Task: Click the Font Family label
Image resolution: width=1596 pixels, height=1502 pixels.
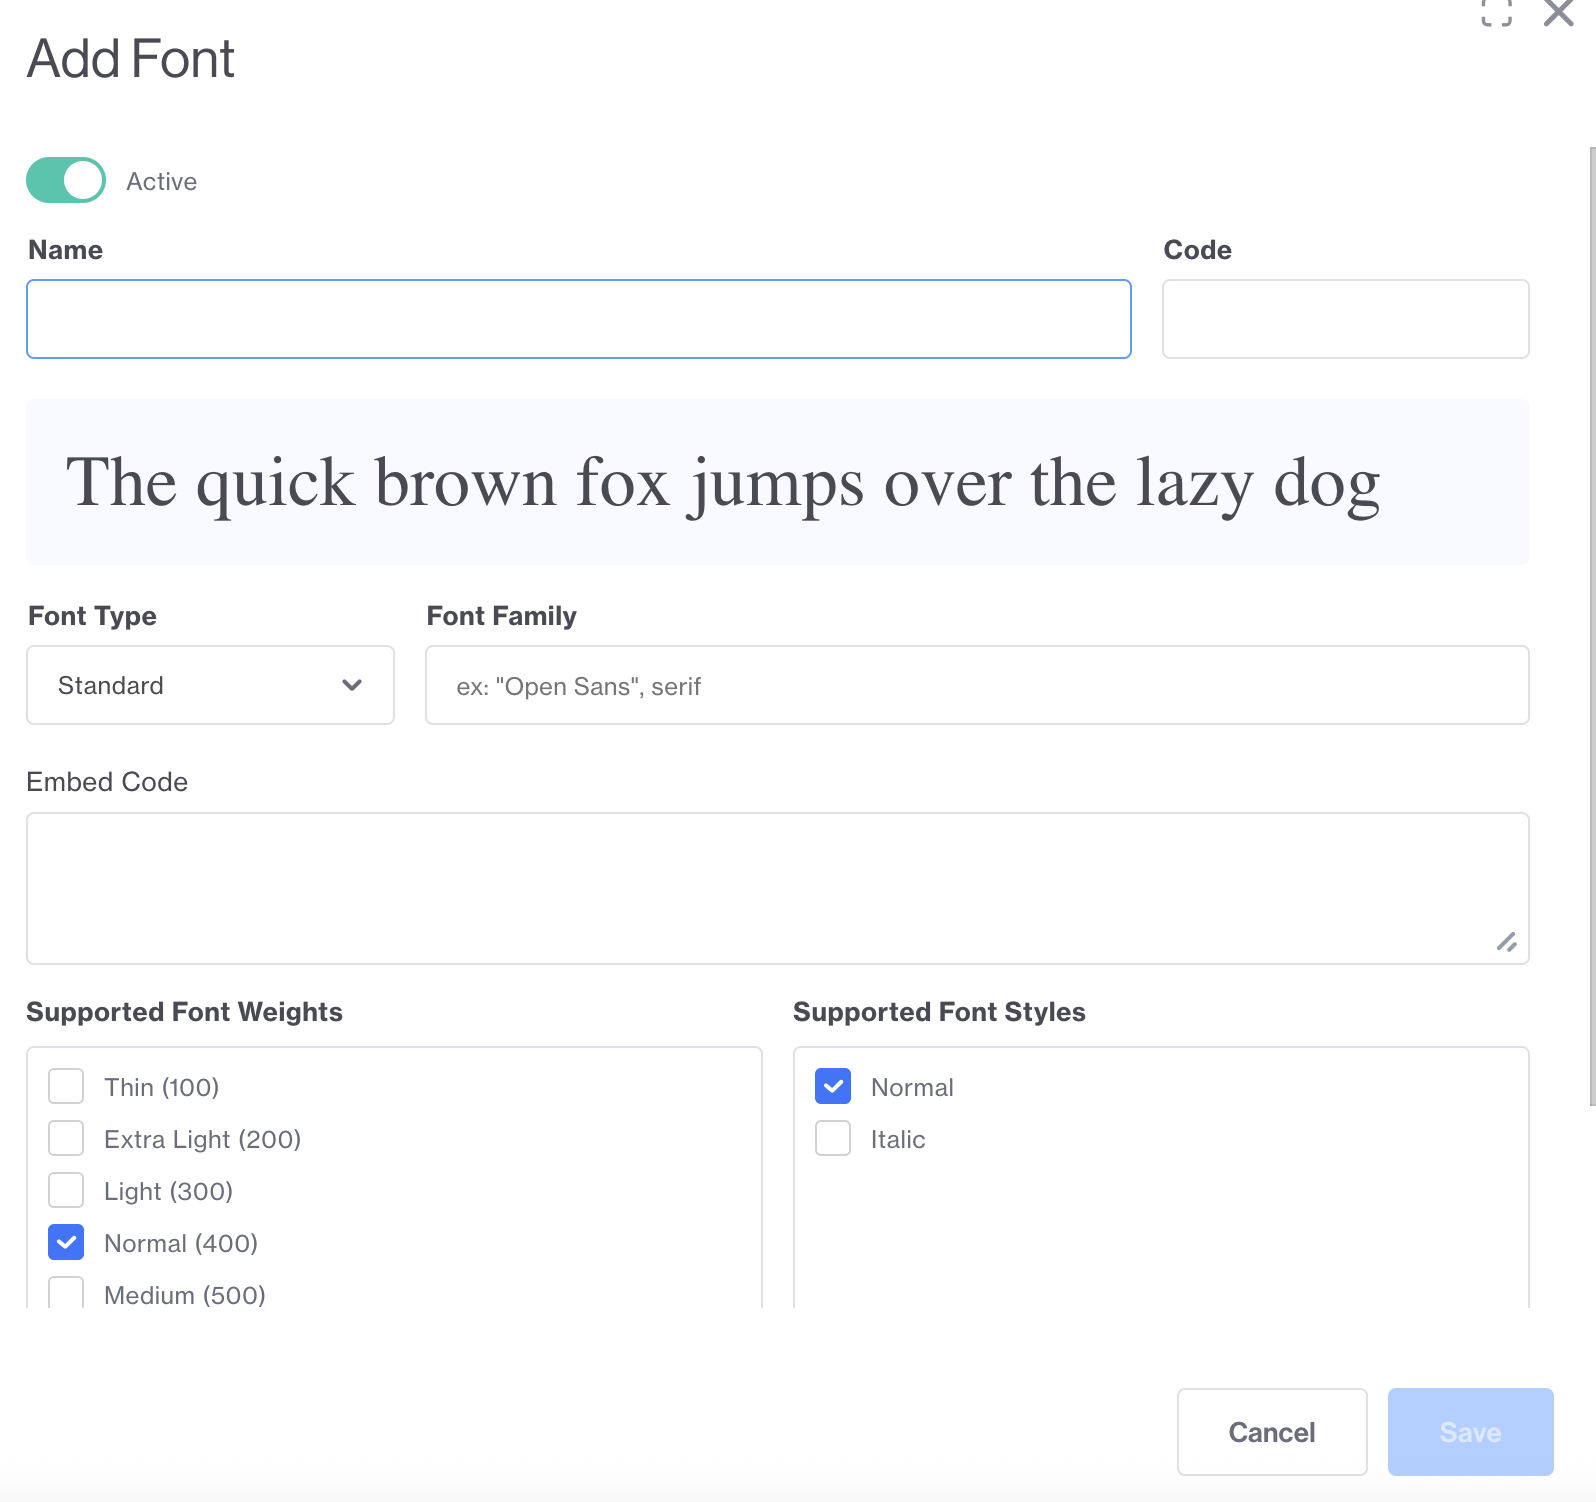Action: (502, 616)
